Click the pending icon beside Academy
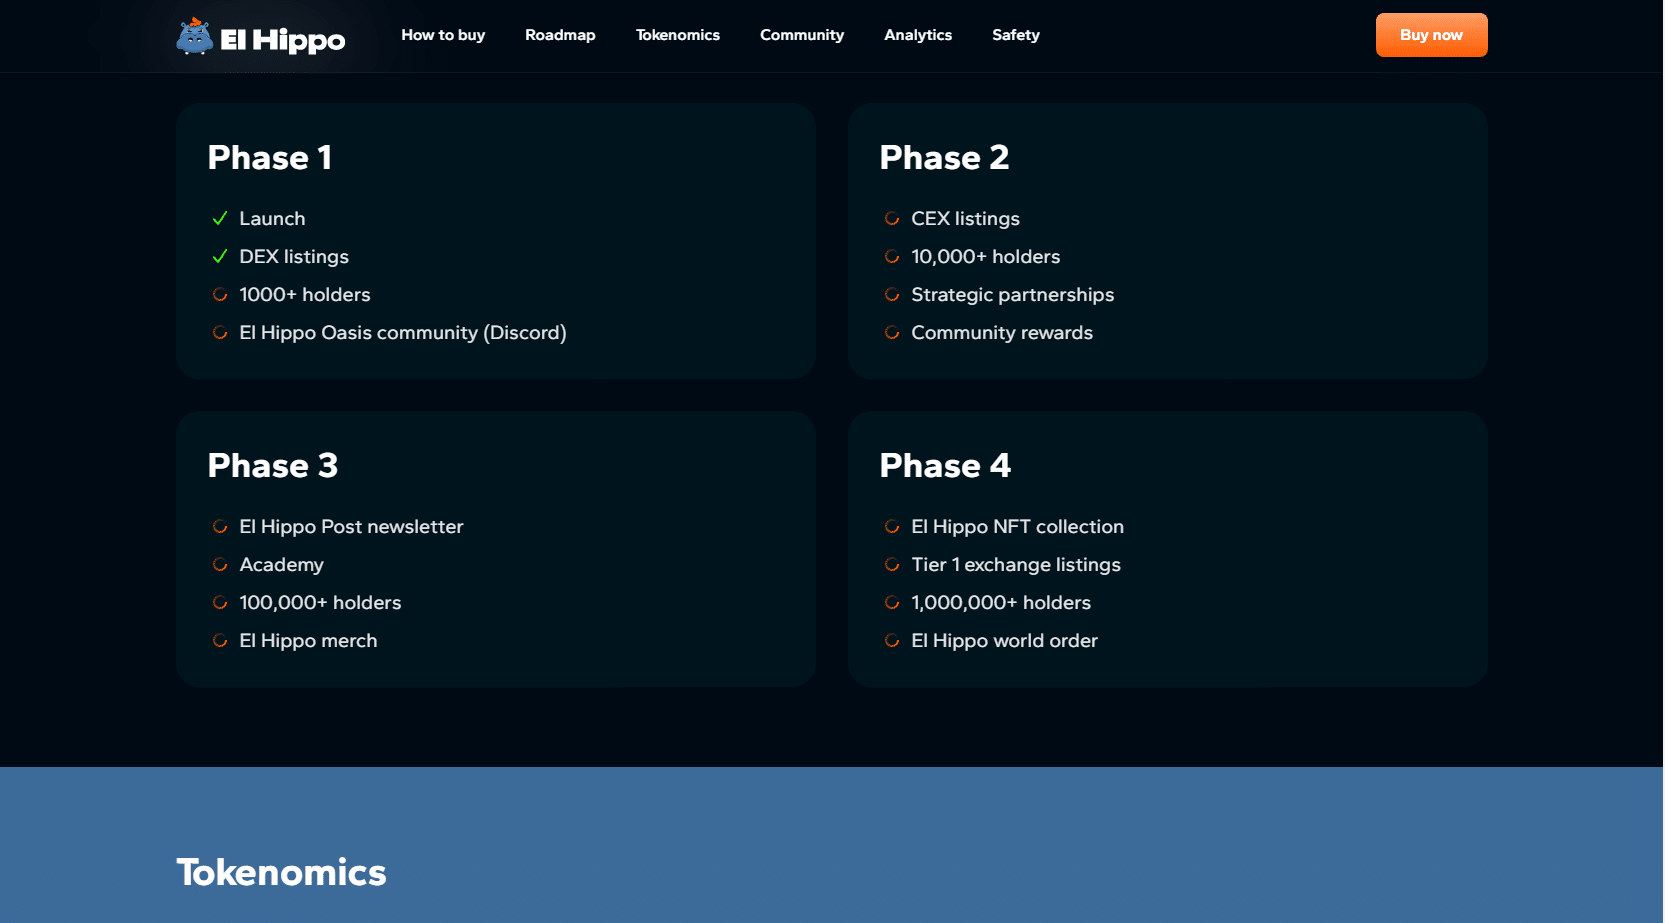Viewport: 1665px width, 923px height. (220, 564)
